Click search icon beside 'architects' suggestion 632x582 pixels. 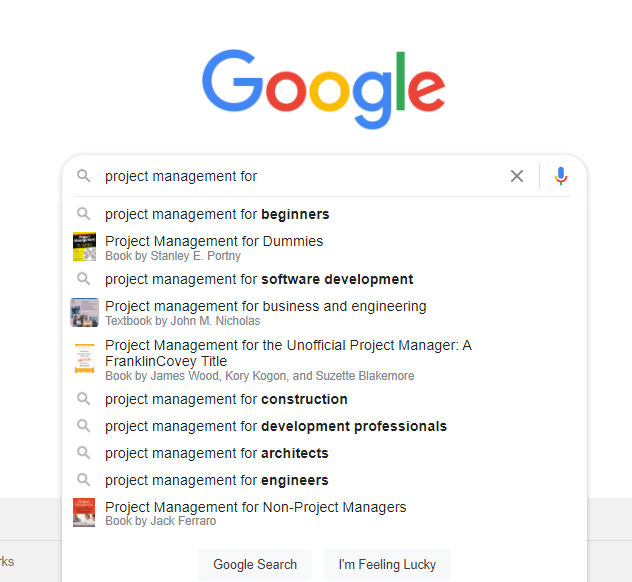pyautogui.click(x=84, y=453)
